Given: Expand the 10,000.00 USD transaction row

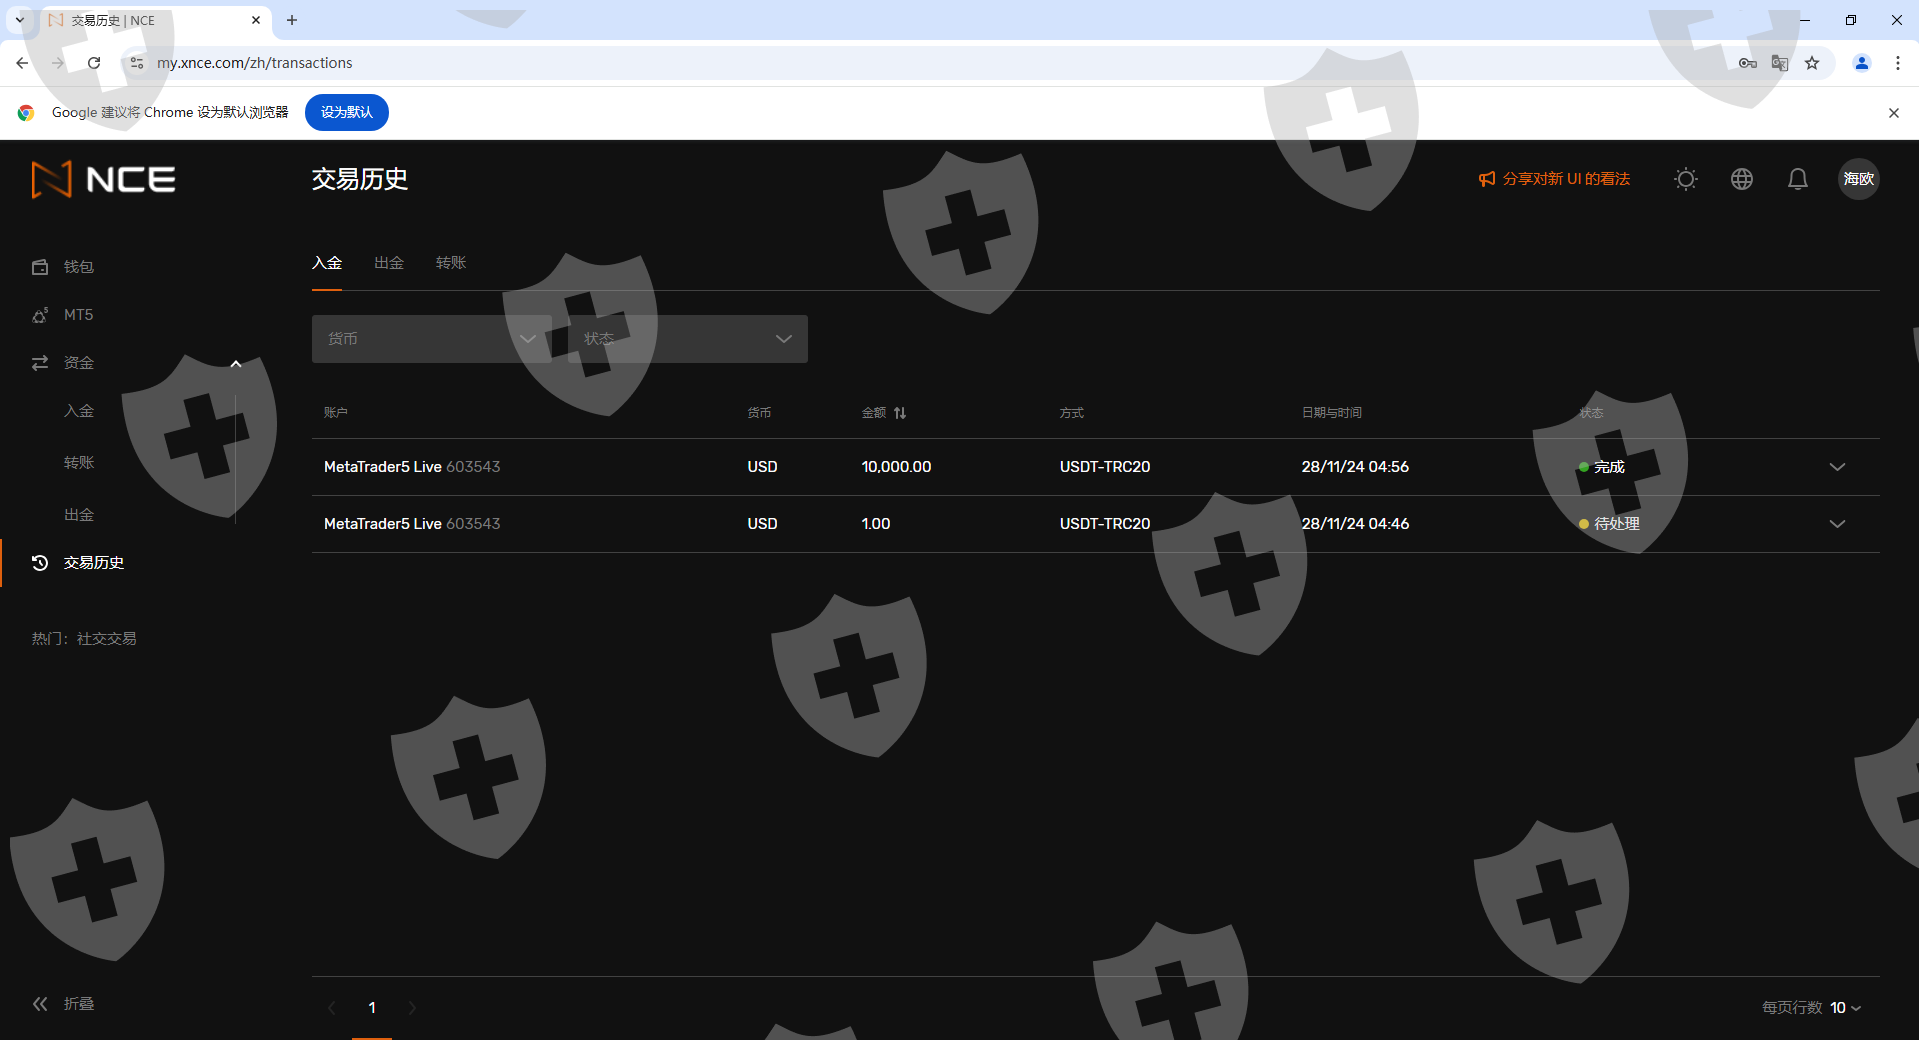Looking at the screenshot, I should coord(1836,467).
